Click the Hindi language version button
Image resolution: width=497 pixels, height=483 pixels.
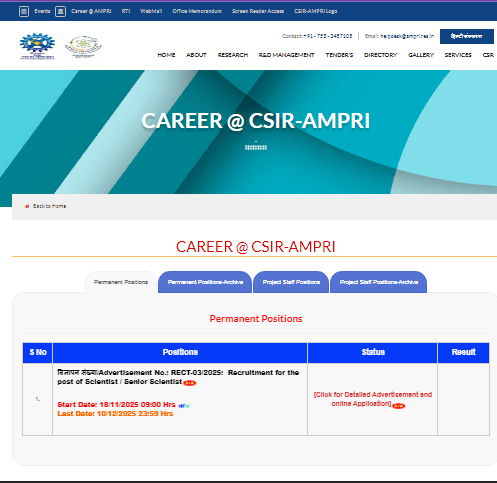467,36
